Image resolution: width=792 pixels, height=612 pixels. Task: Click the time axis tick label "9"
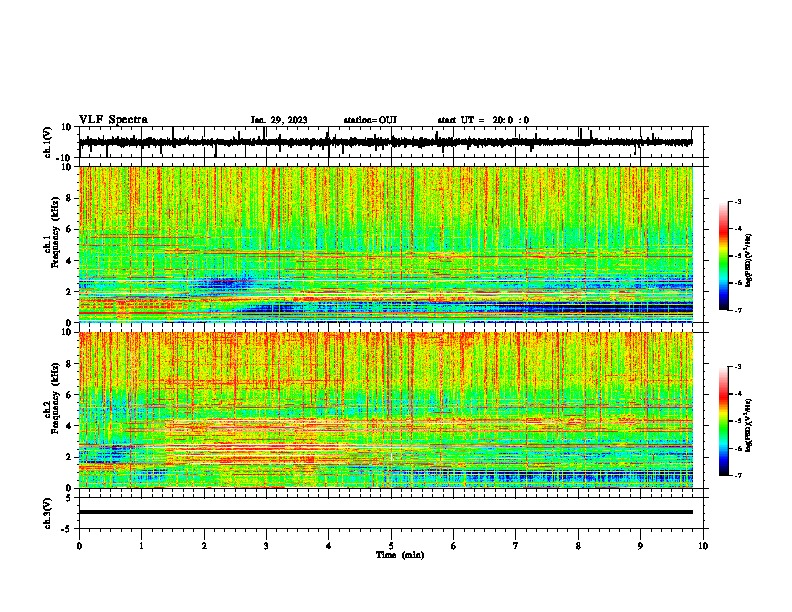pos(640,546)
